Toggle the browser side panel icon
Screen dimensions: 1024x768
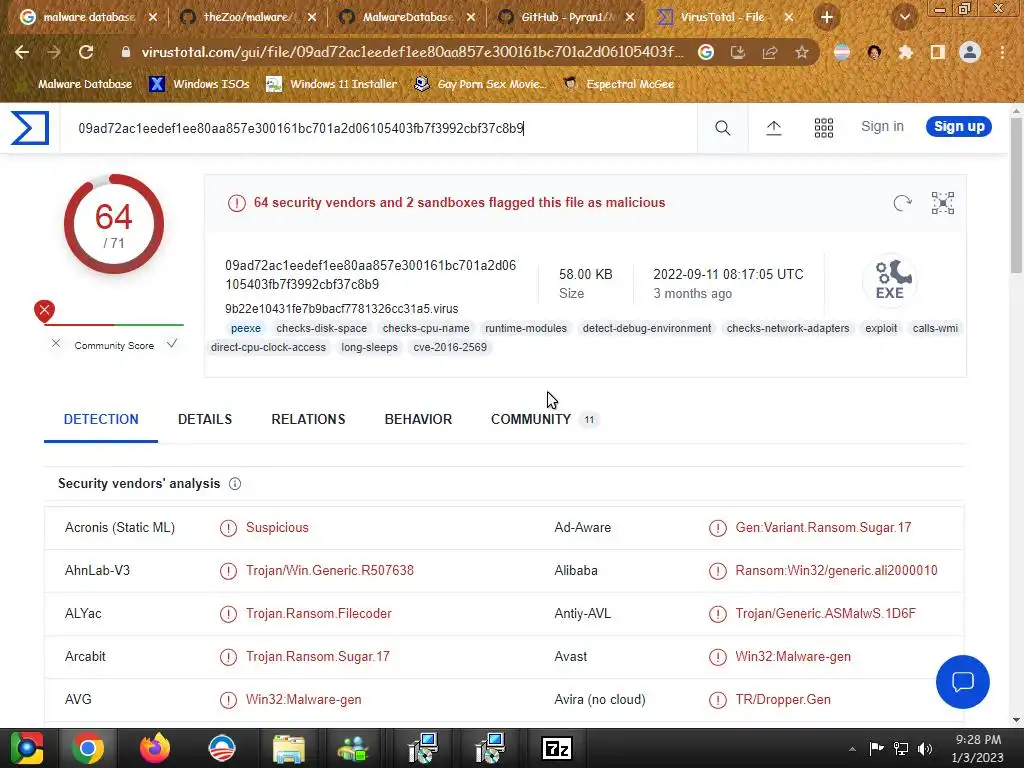(938, 52)
